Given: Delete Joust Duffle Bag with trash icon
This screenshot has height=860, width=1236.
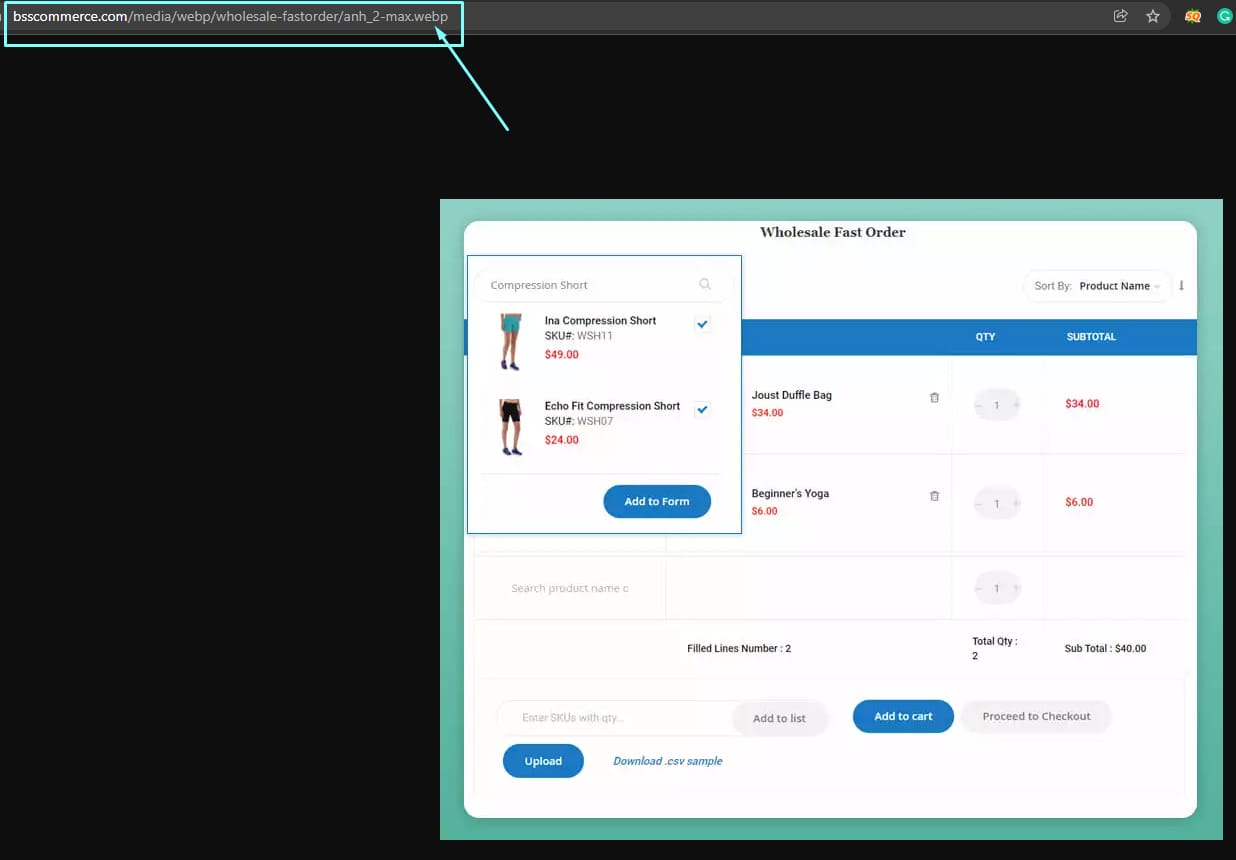Looking at the screenshot, I should (934, 397).
